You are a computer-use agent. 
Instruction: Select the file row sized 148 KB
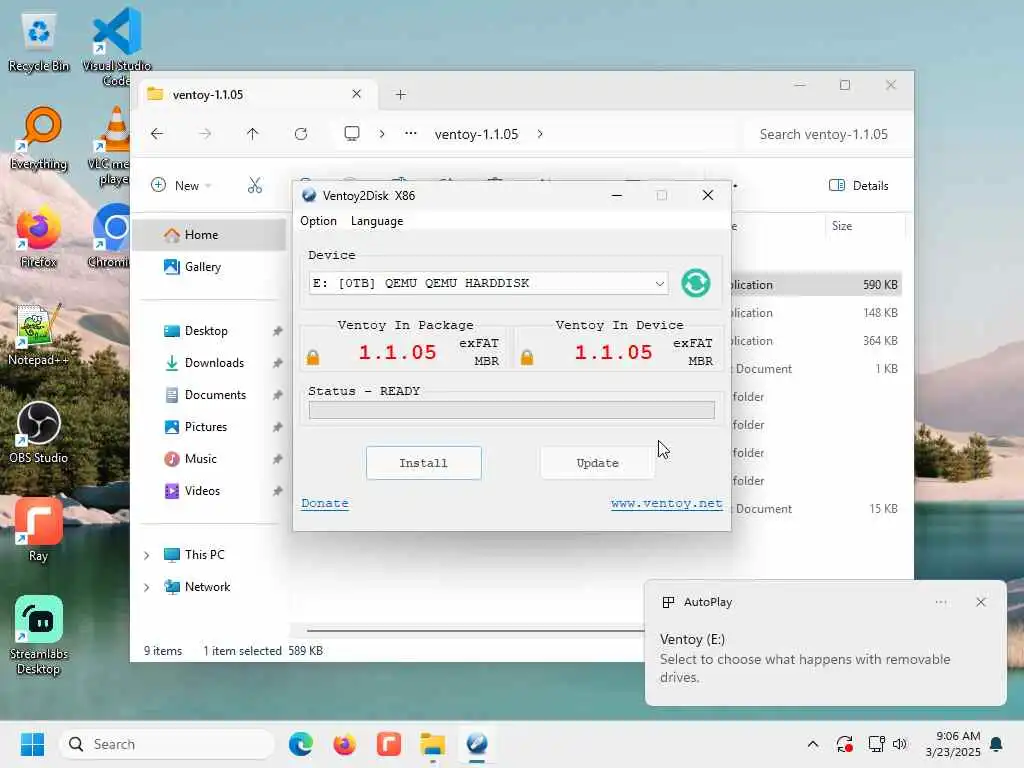[x=816, y=313]
